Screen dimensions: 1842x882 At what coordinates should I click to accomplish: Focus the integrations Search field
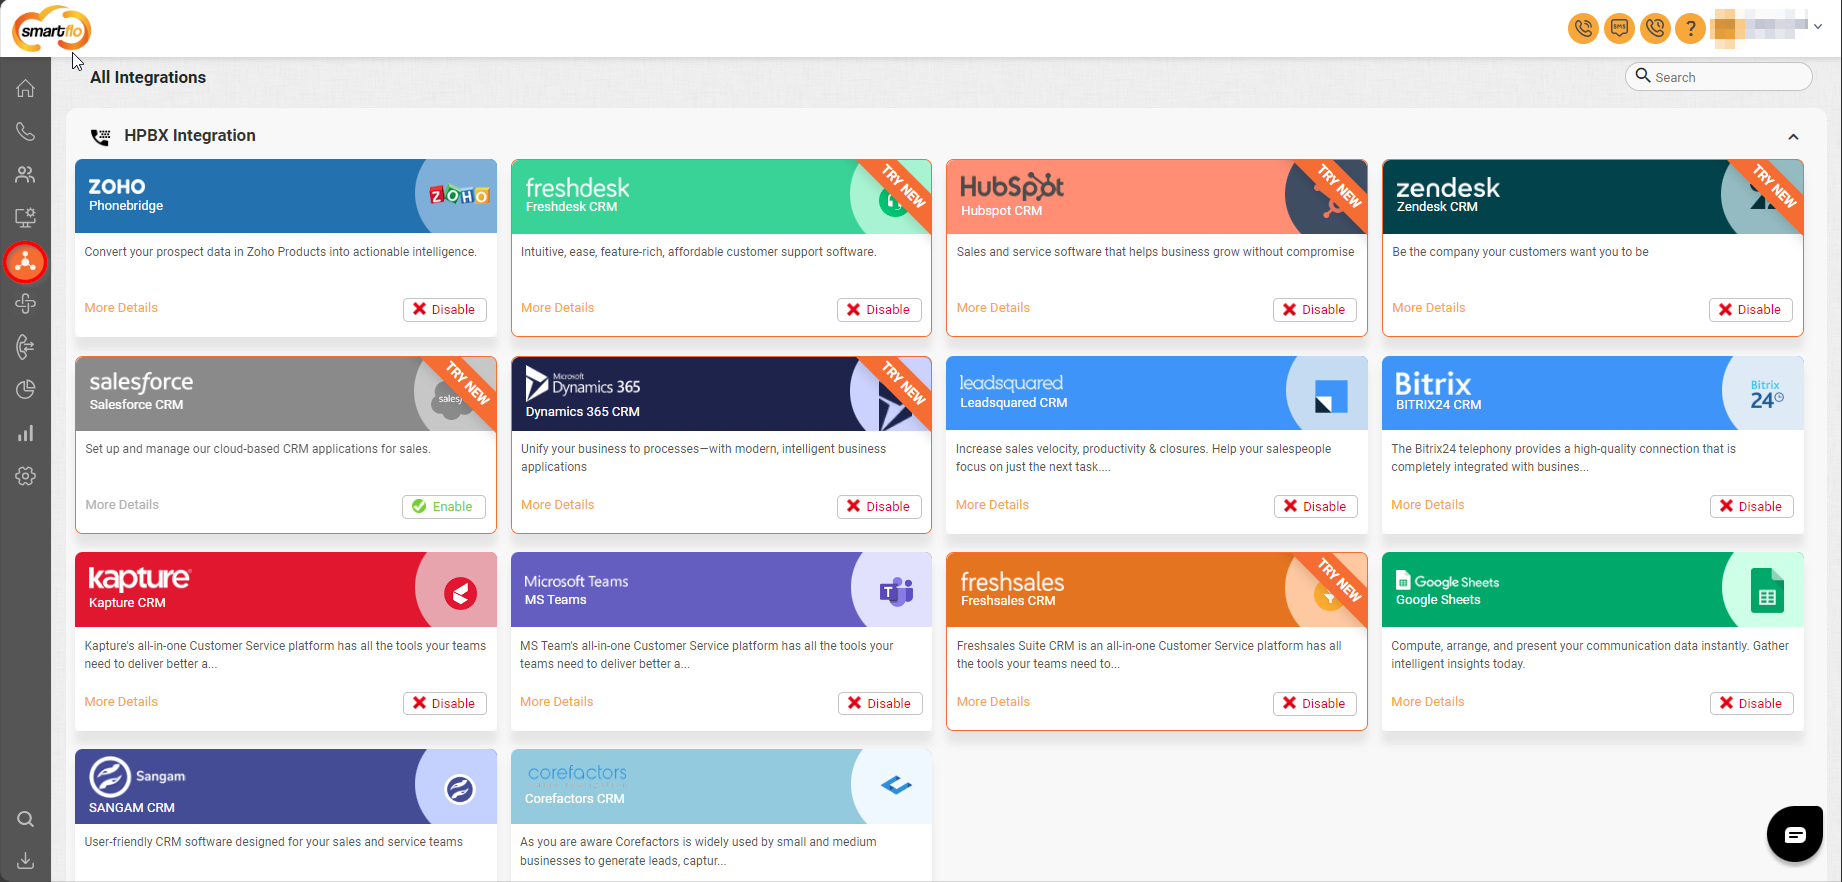(x=1719, y=77)
